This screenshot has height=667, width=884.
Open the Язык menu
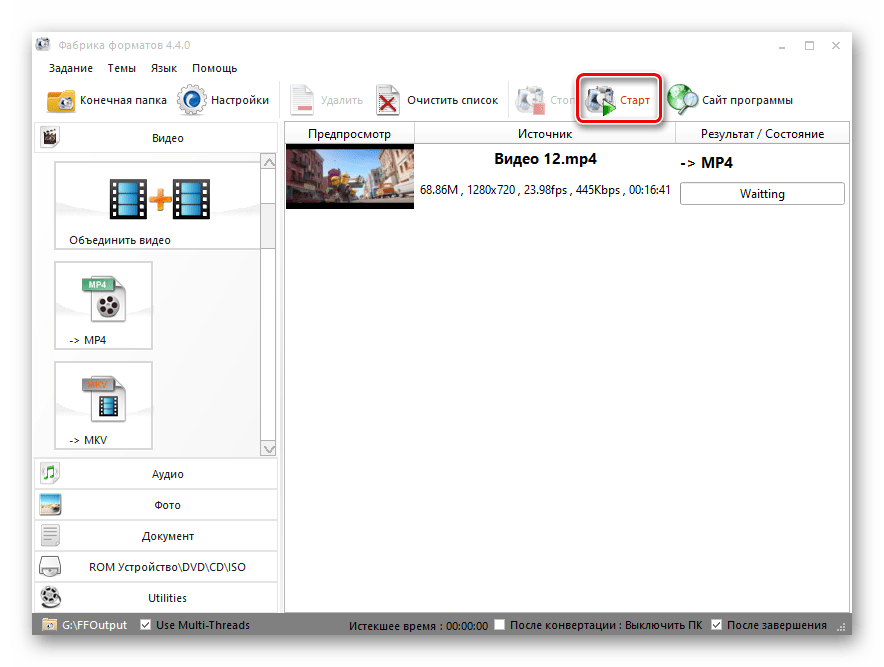[x=164, y=68]
